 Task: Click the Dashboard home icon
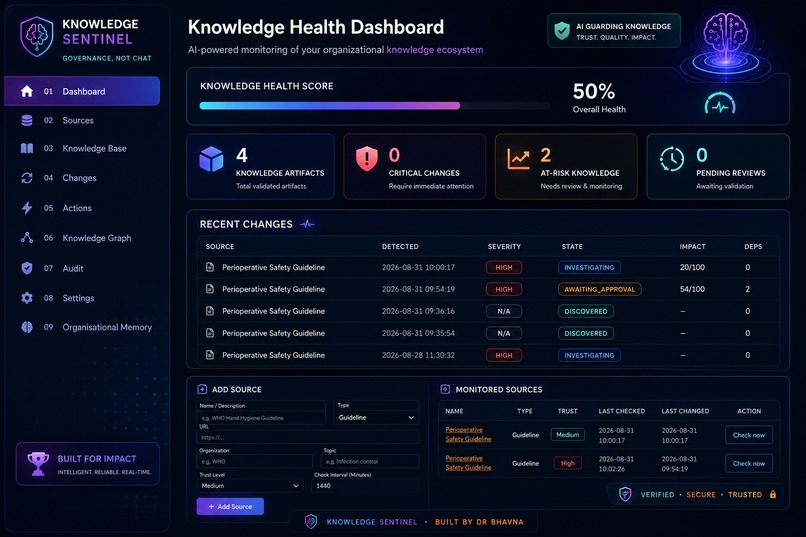point(27,91)
